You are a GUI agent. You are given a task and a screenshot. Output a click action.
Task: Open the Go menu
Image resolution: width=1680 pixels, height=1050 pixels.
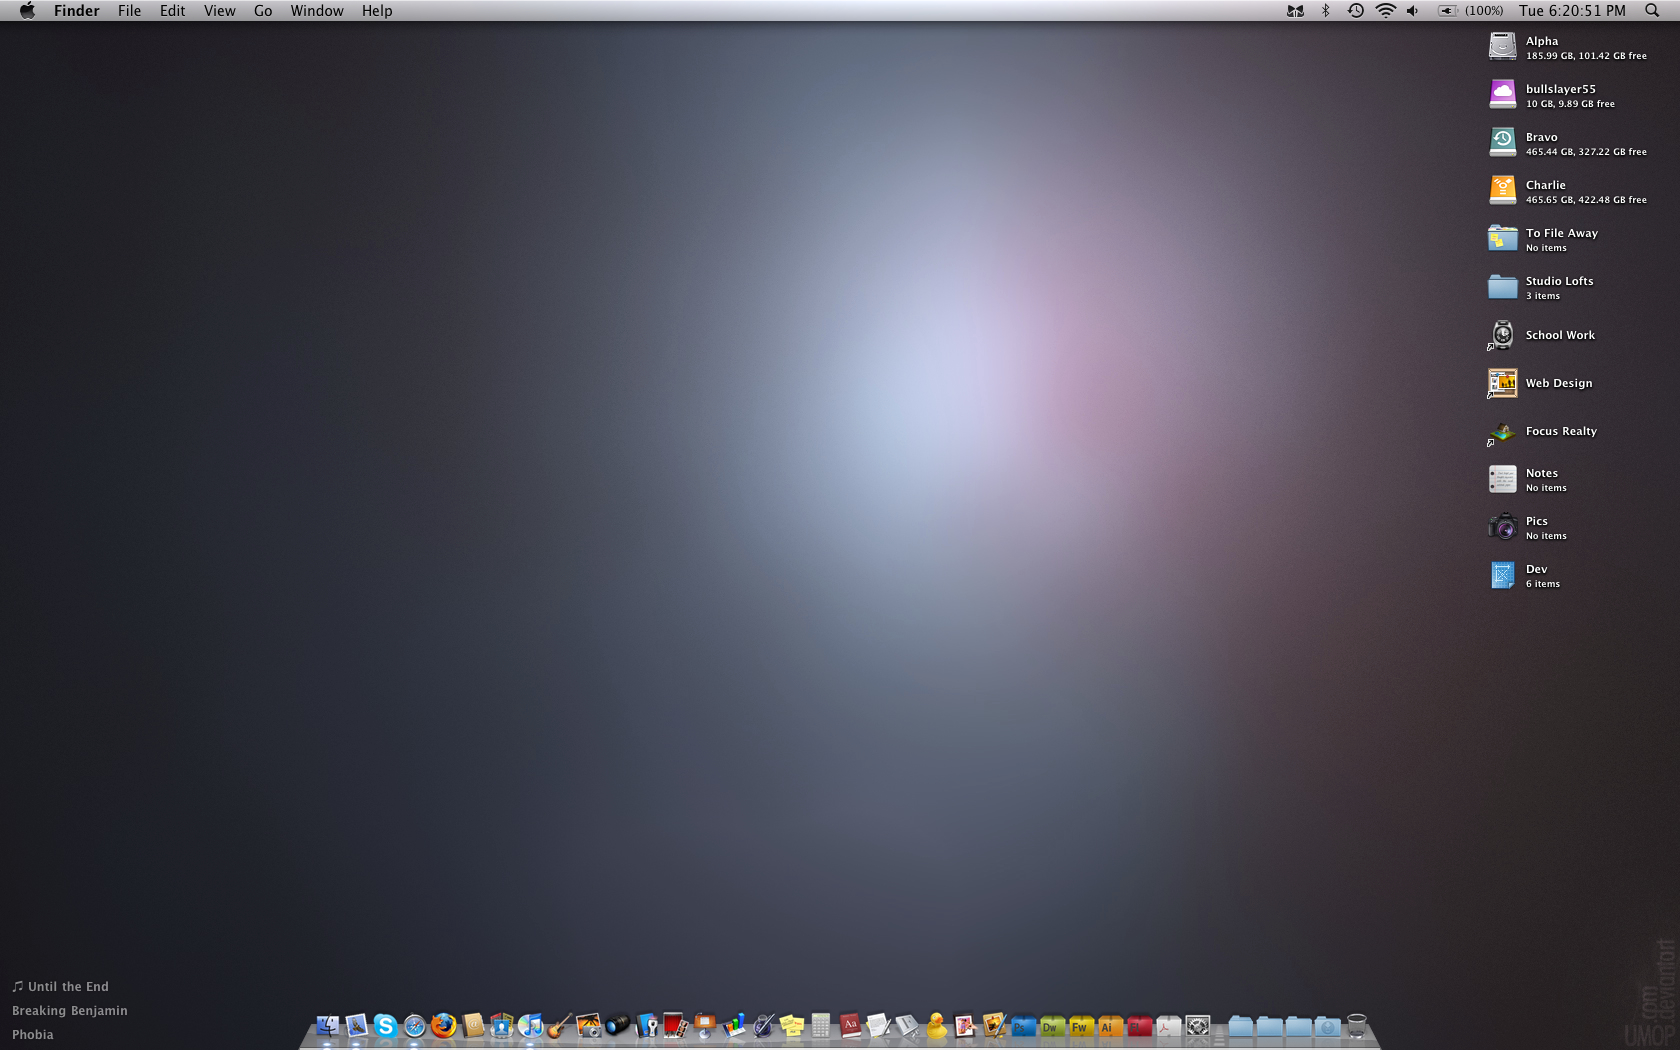tap(263, 11)
